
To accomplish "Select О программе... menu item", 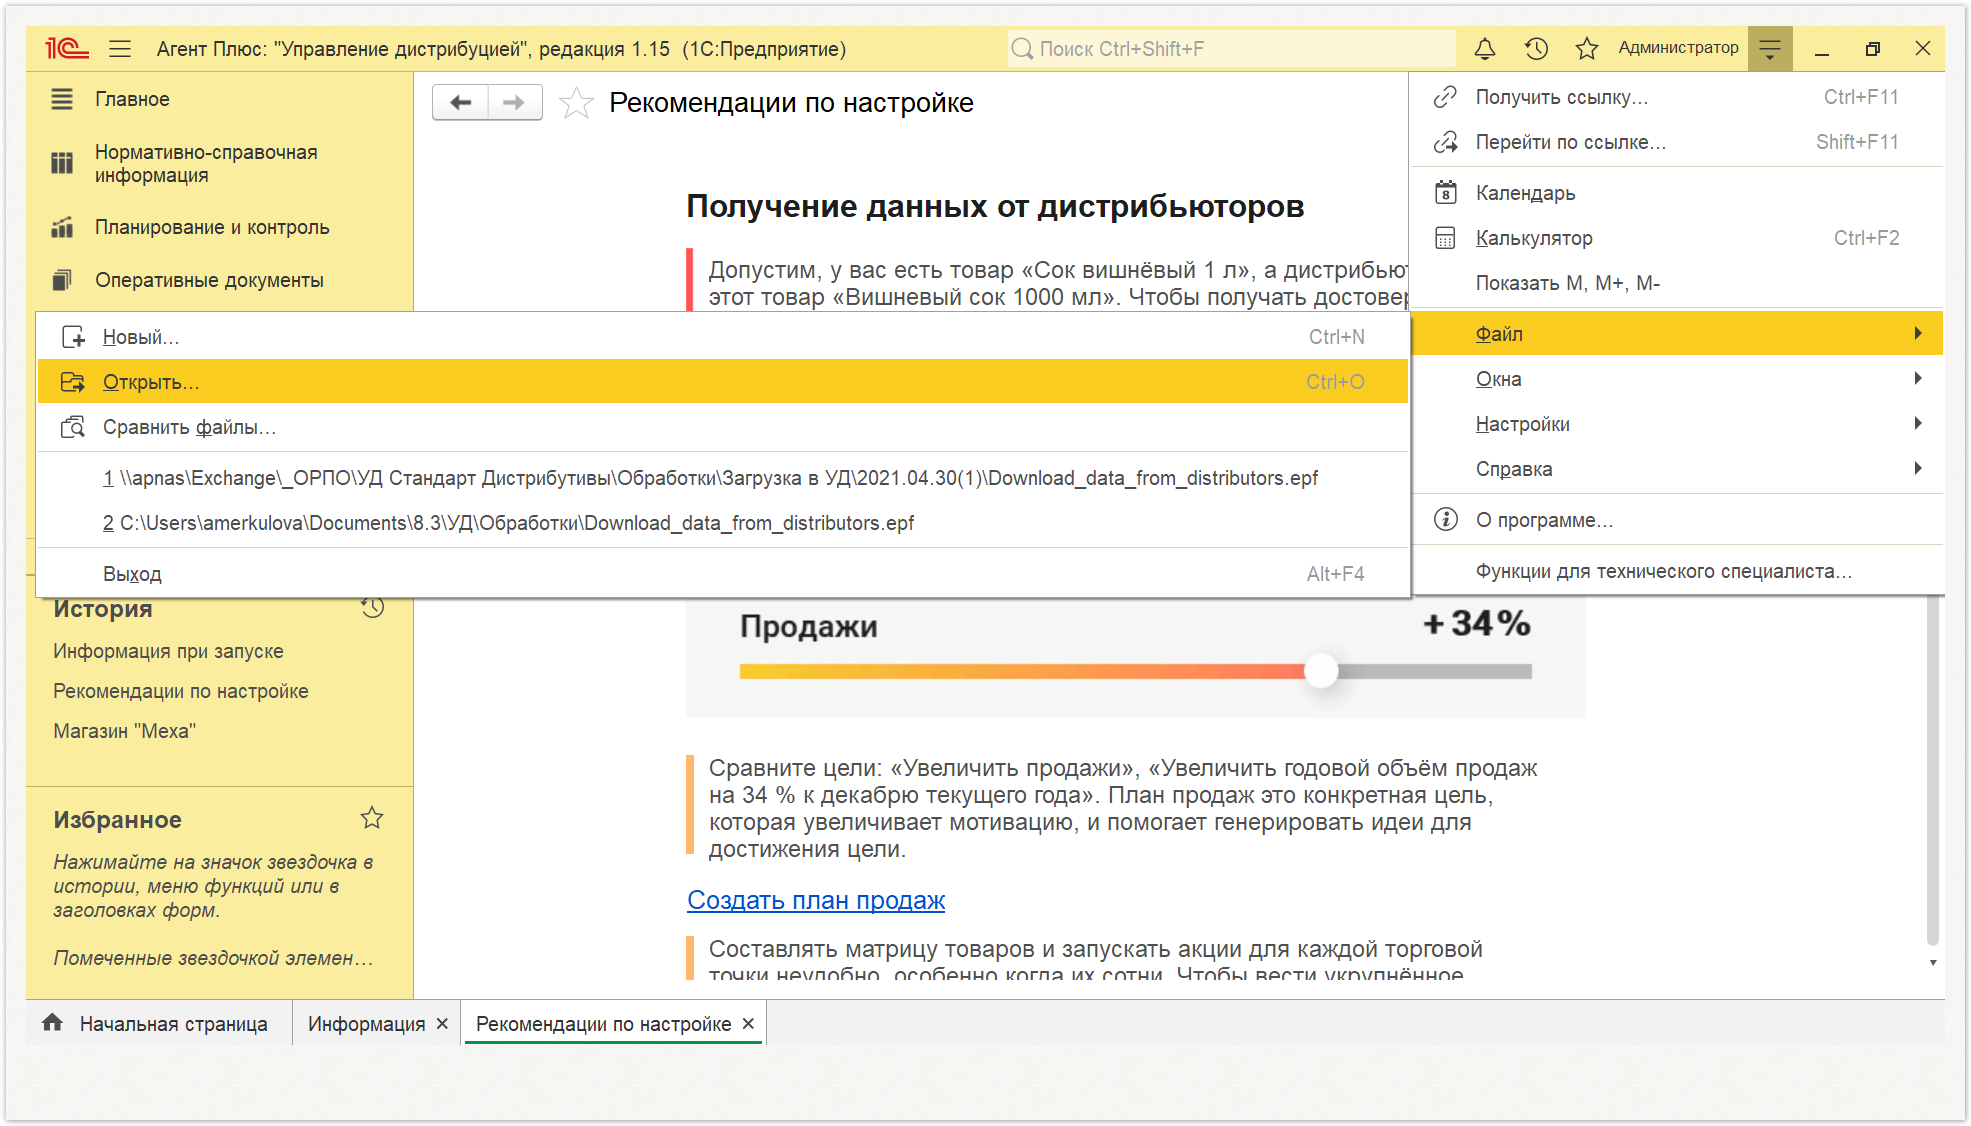I will coord(1677,520).
